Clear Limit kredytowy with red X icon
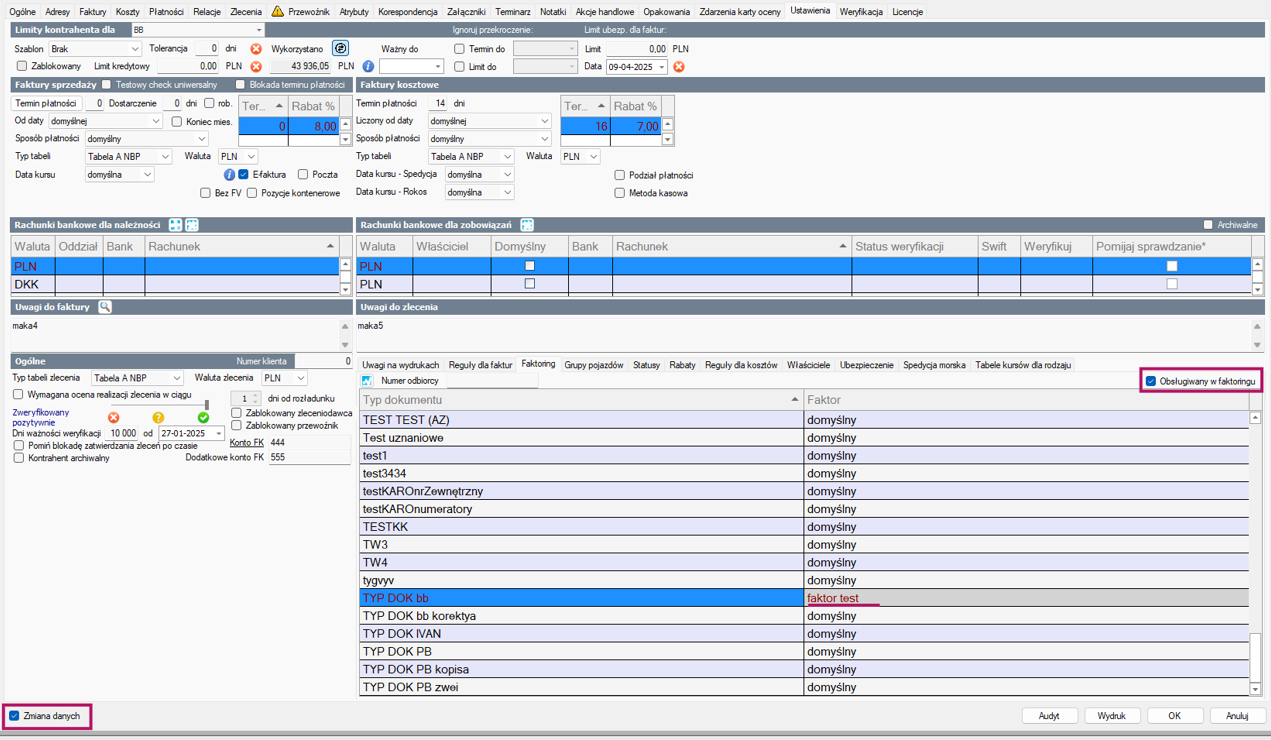The image size is (1271, 740). (256, 67)
